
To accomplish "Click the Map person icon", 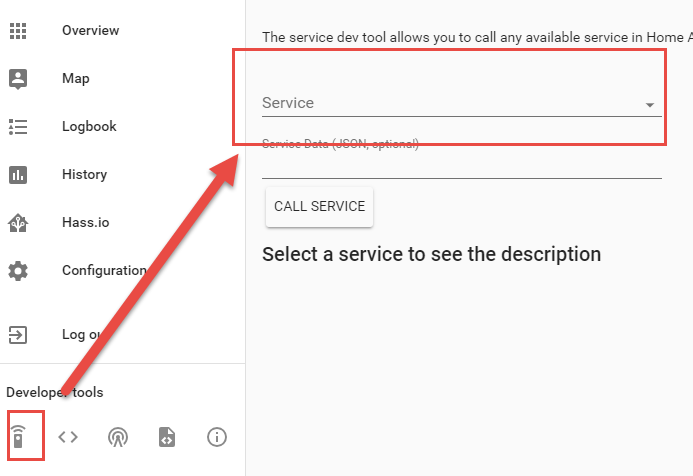I will (18, 79).
